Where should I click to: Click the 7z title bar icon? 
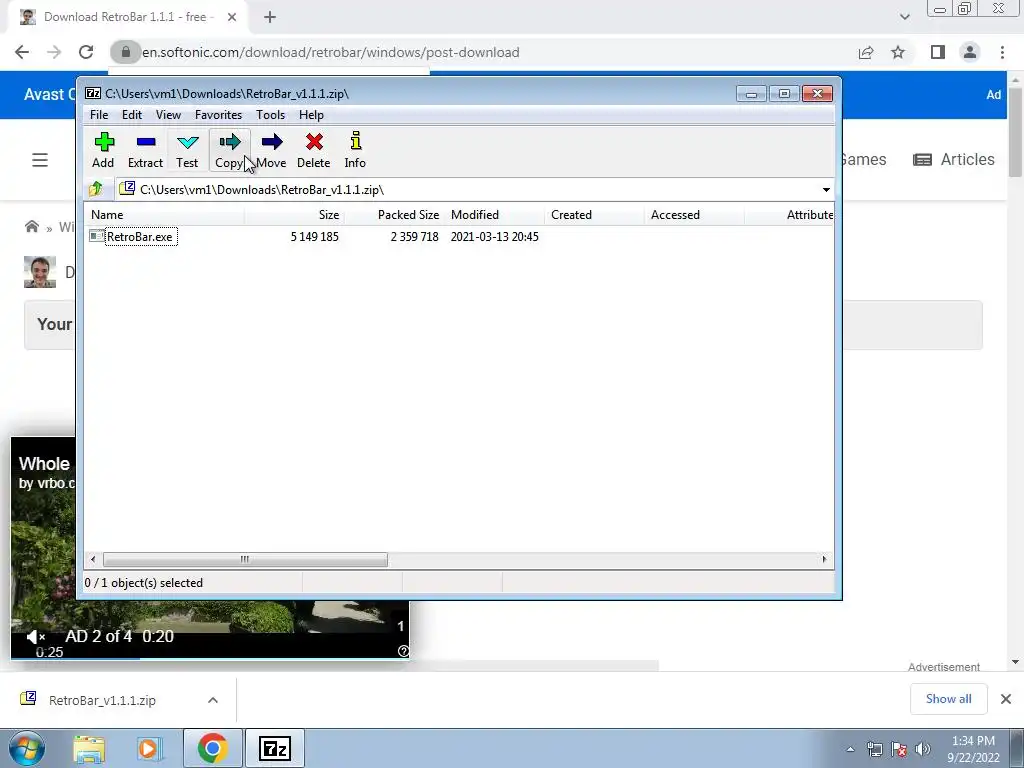tap(93, 93)
